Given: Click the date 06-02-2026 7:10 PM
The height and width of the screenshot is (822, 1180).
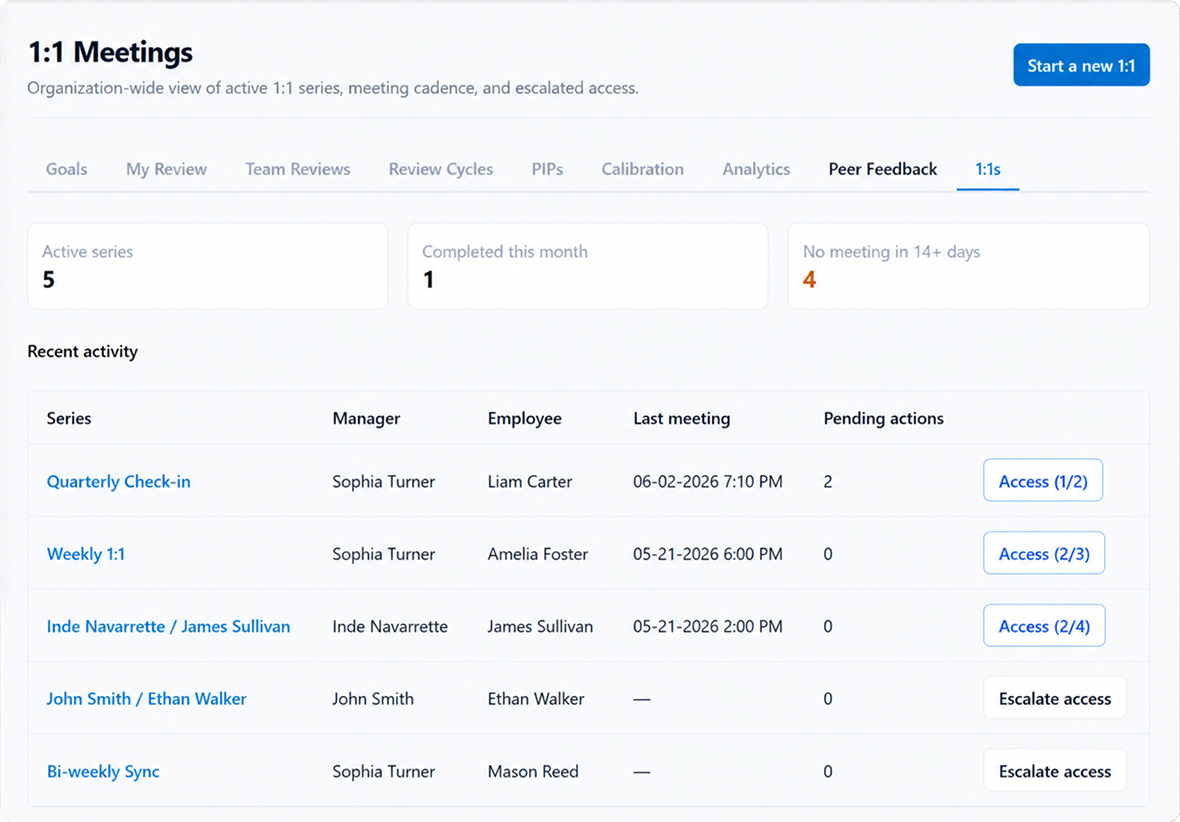Looking at the screenshot, I should click(707, 482).
